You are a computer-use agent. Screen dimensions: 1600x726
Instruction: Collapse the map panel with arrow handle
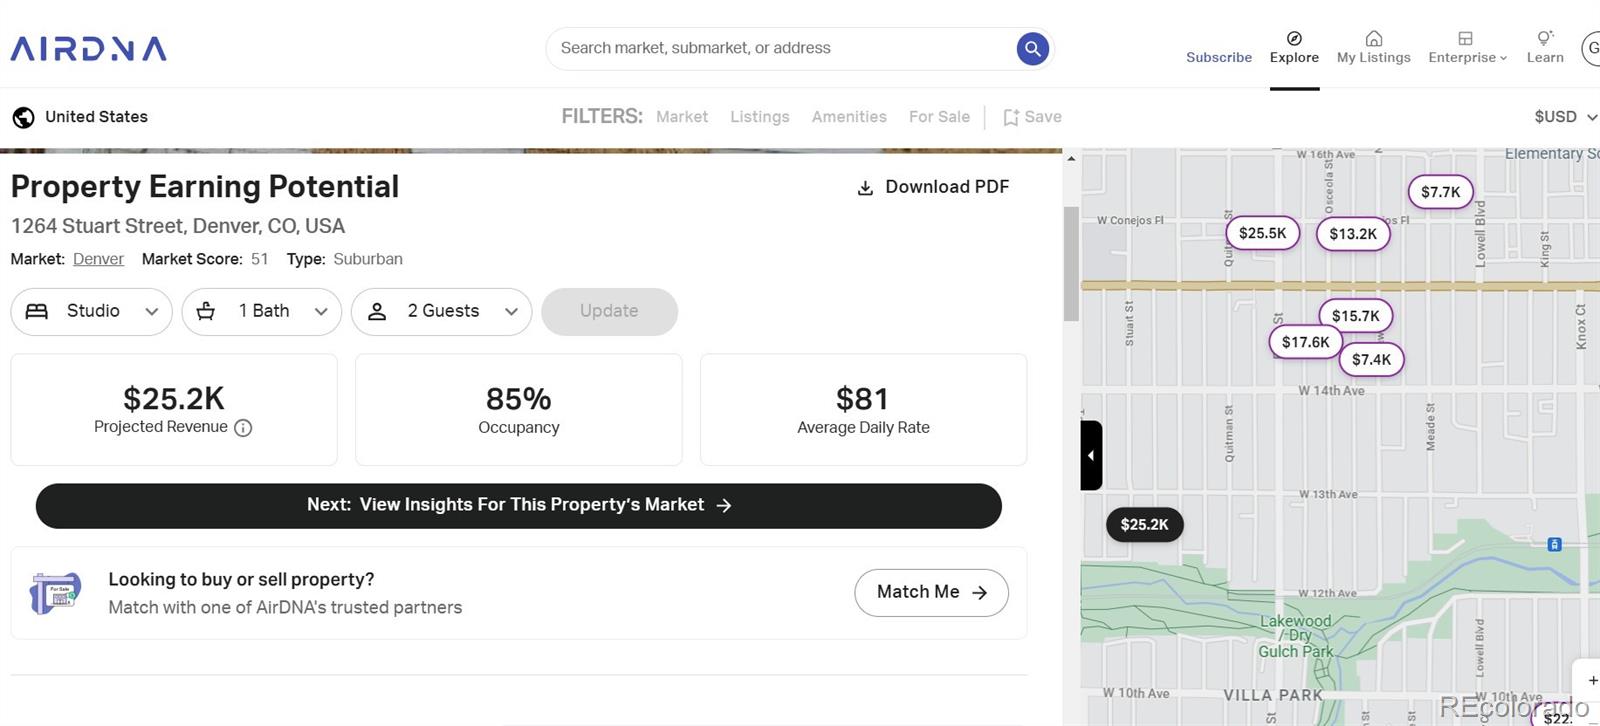[1091, 455]
